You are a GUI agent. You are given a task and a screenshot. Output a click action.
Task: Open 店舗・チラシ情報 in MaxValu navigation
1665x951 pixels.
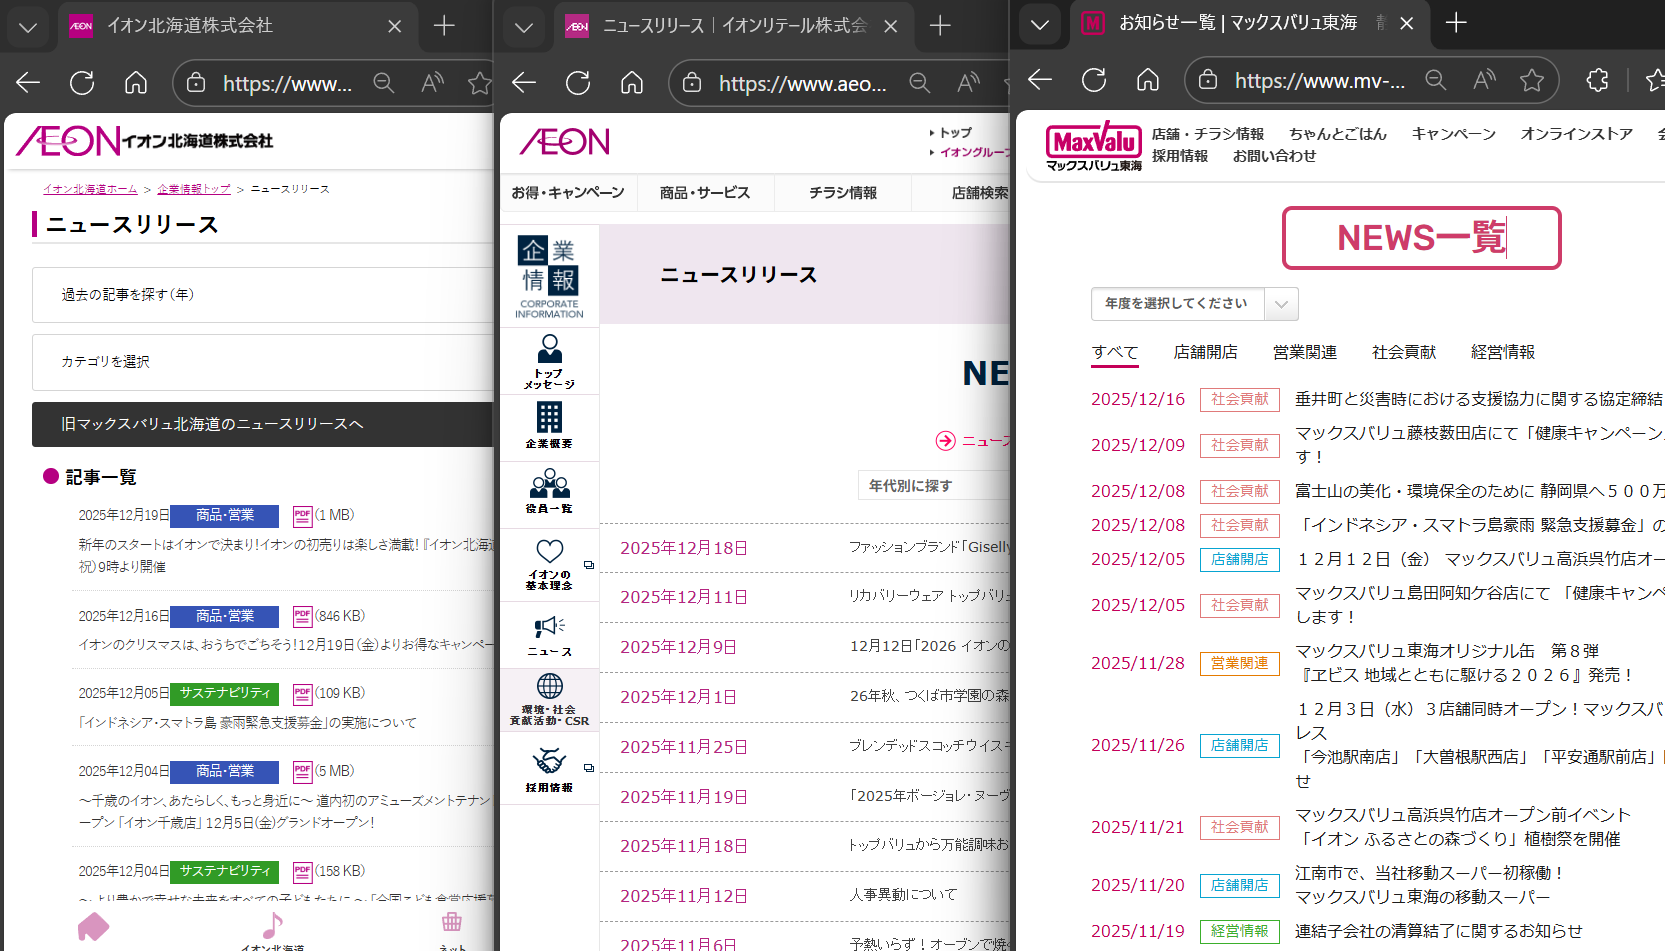point(1208,134)
